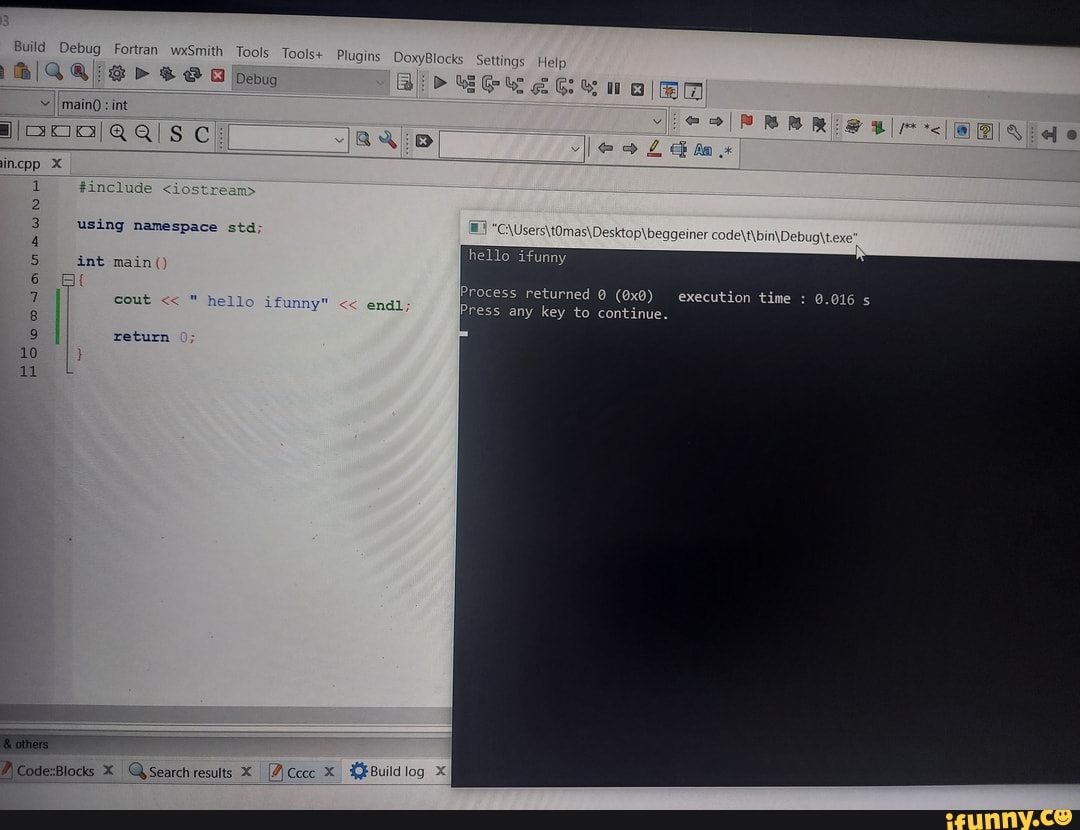Click the Replace magnifier icon
Screen dimensions: 1080x830
pyautogui.click(x=79, y=72)
